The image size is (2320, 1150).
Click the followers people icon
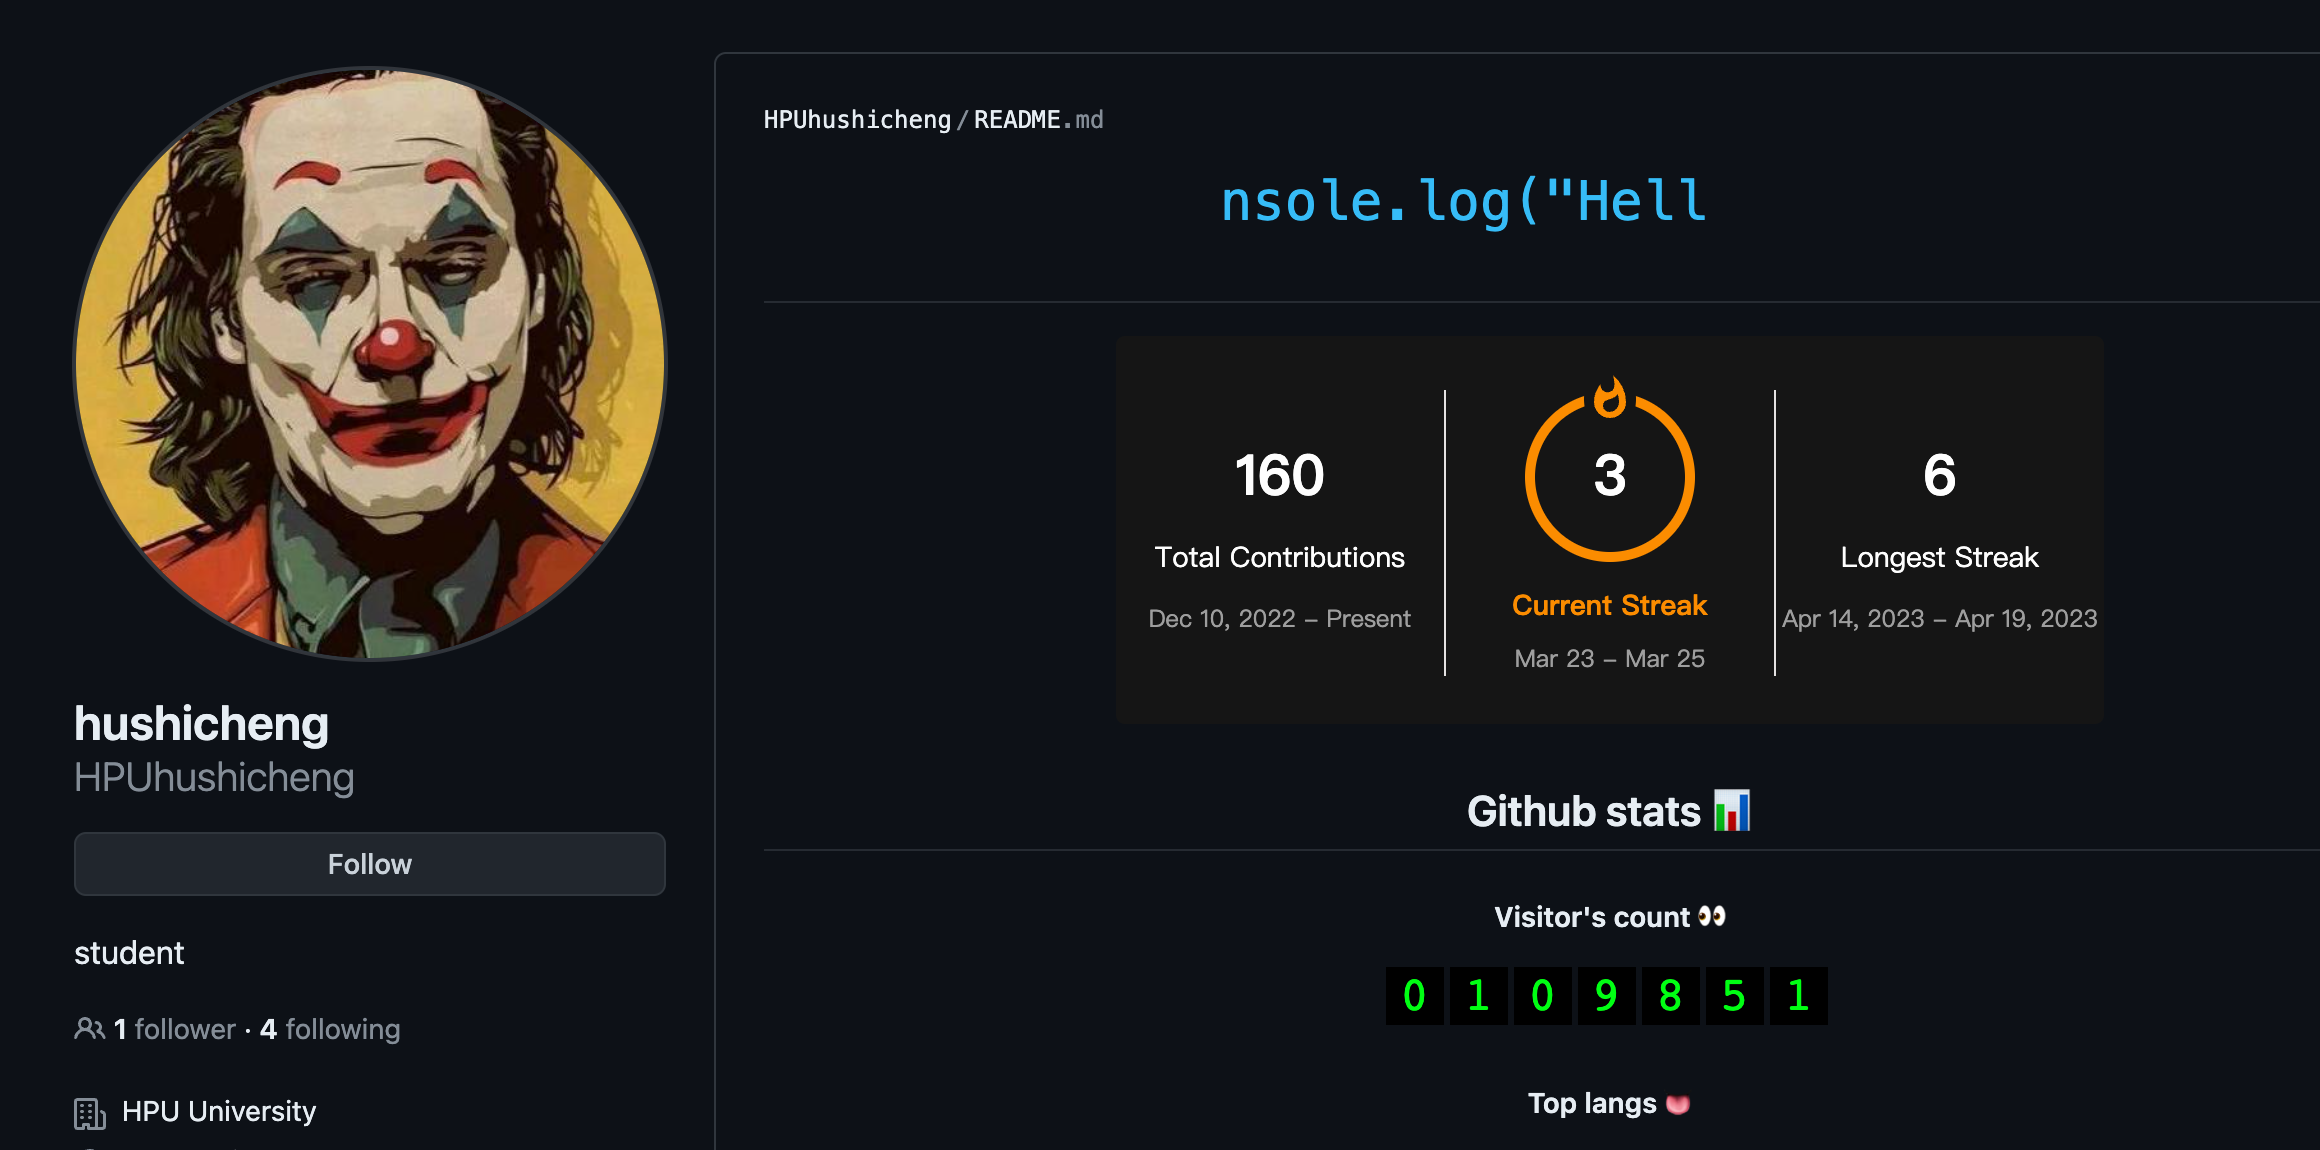pos(89,1029)
